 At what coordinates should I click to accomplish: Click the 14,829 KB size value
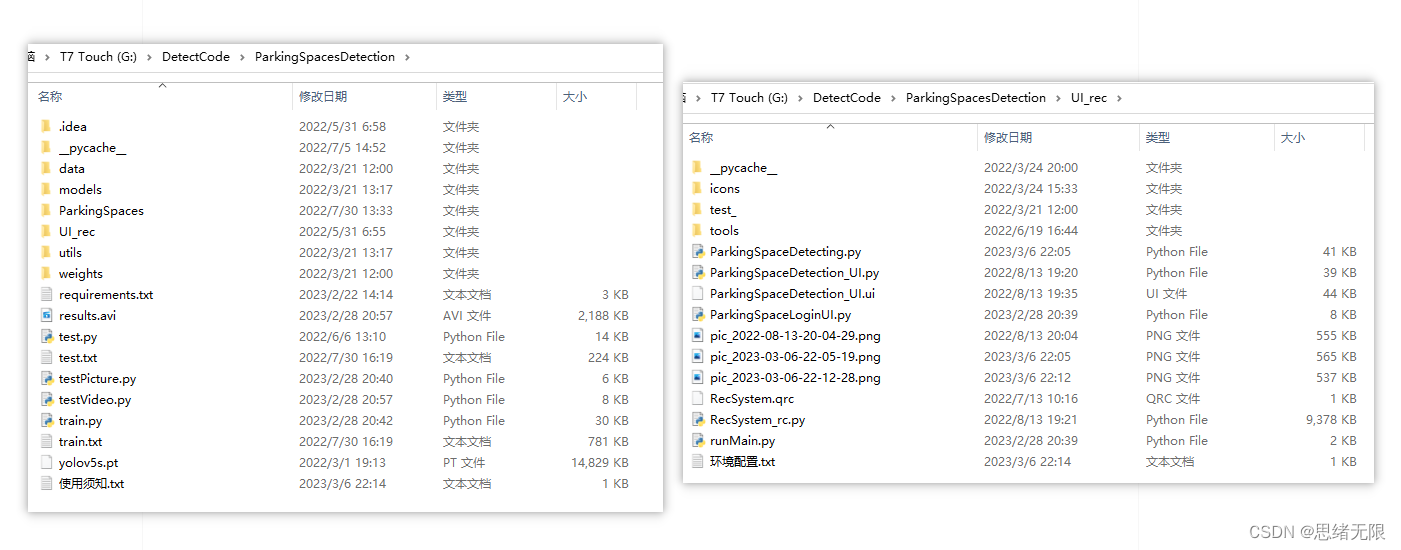coord(599,462)
